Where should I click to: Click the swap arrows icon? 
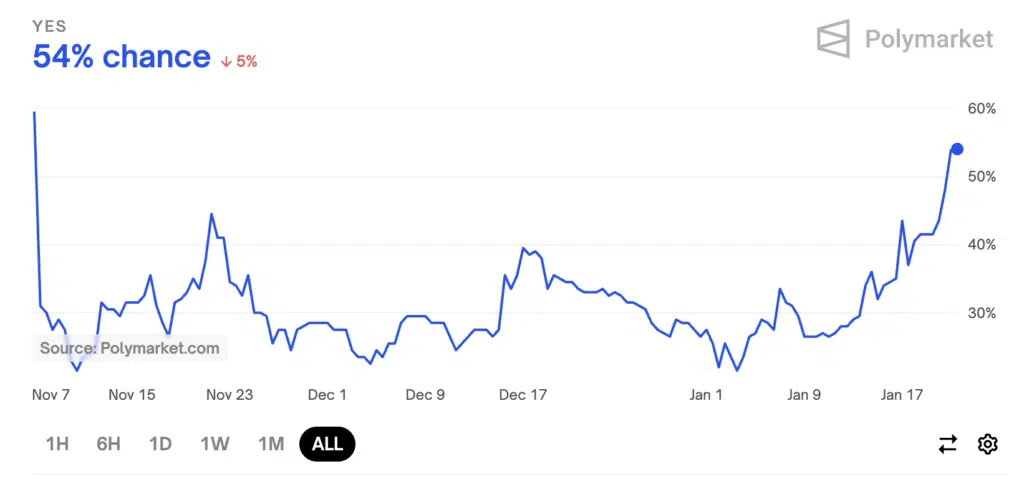948,444
